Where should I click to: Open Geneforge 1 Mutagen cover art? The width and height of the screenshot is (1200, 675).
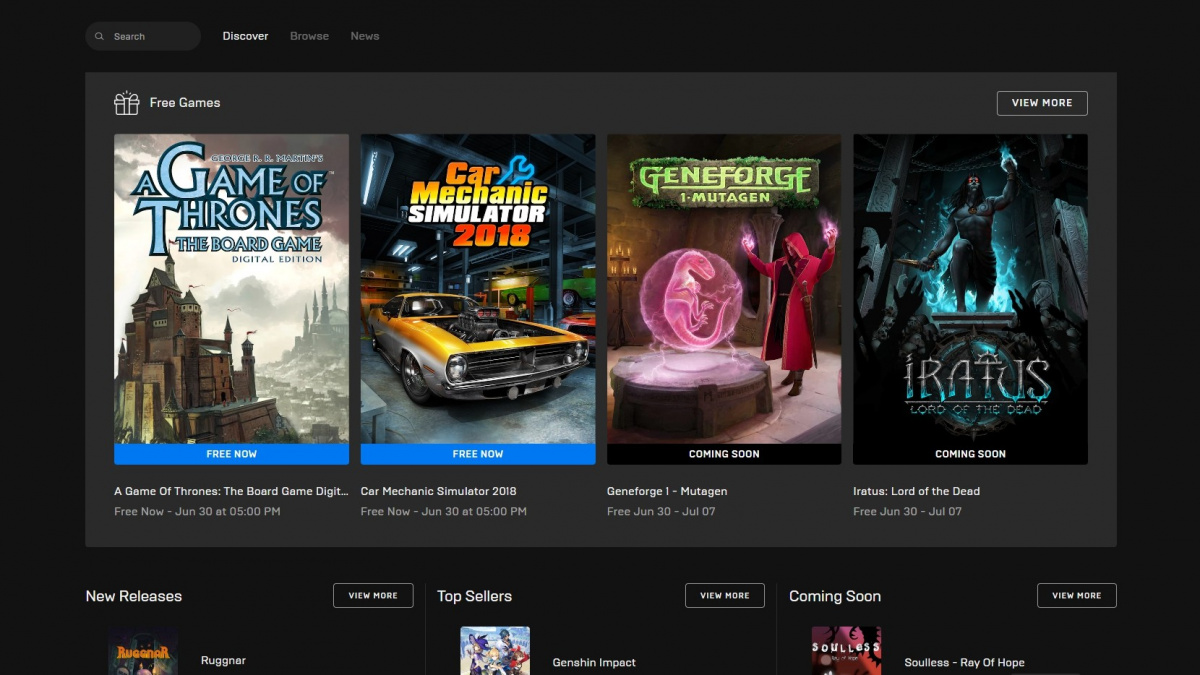pos(724,289)
